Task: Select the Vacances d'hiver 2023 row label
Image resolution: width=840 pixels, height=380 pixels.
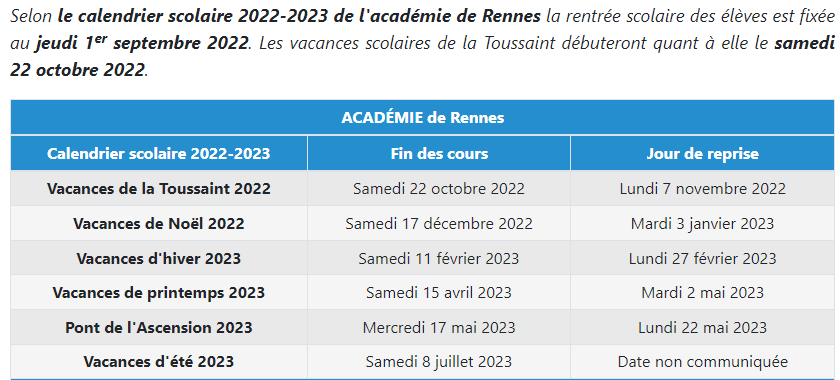Action: [159, 258]
